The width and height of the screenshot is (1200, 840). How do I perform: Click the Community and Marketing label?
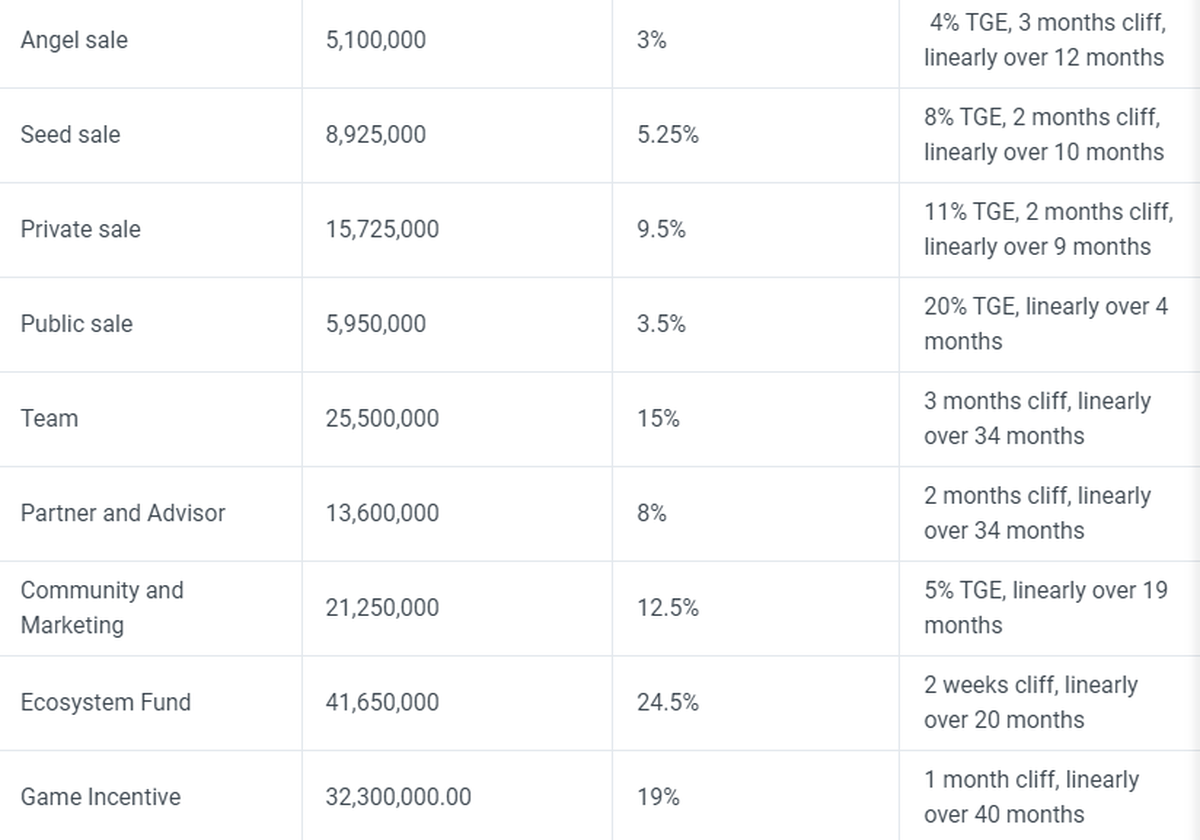[x=102, y=607]
